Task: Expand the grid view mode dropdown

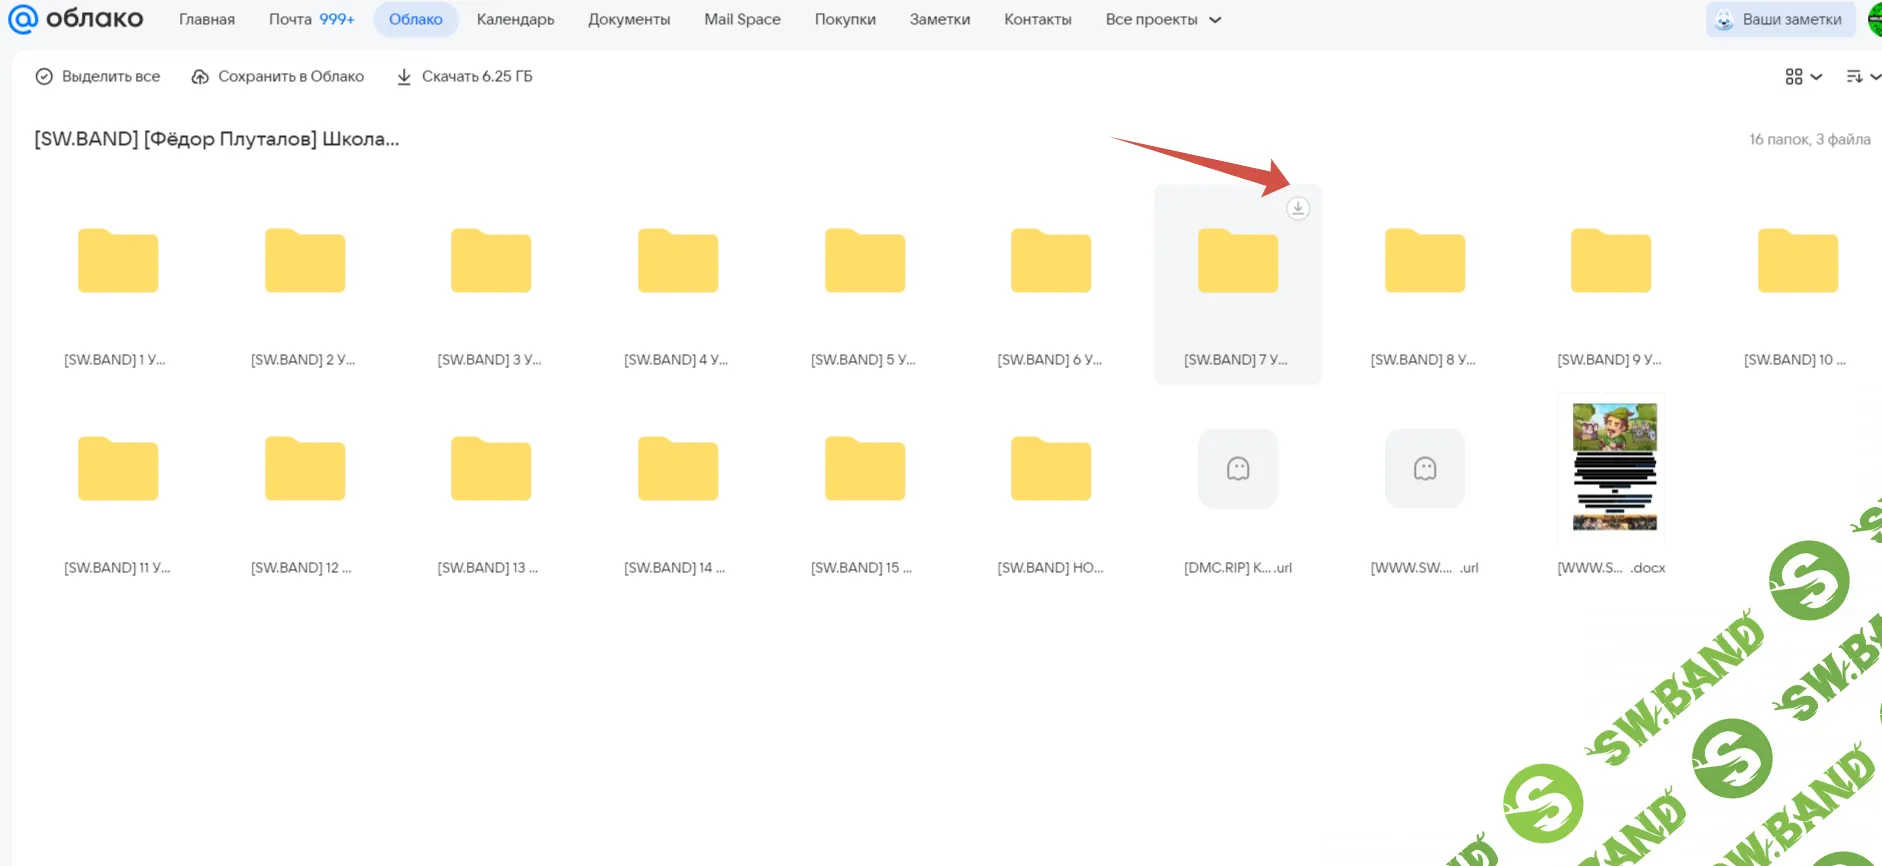Action: pyautogui.click(x=1803, y=77)
